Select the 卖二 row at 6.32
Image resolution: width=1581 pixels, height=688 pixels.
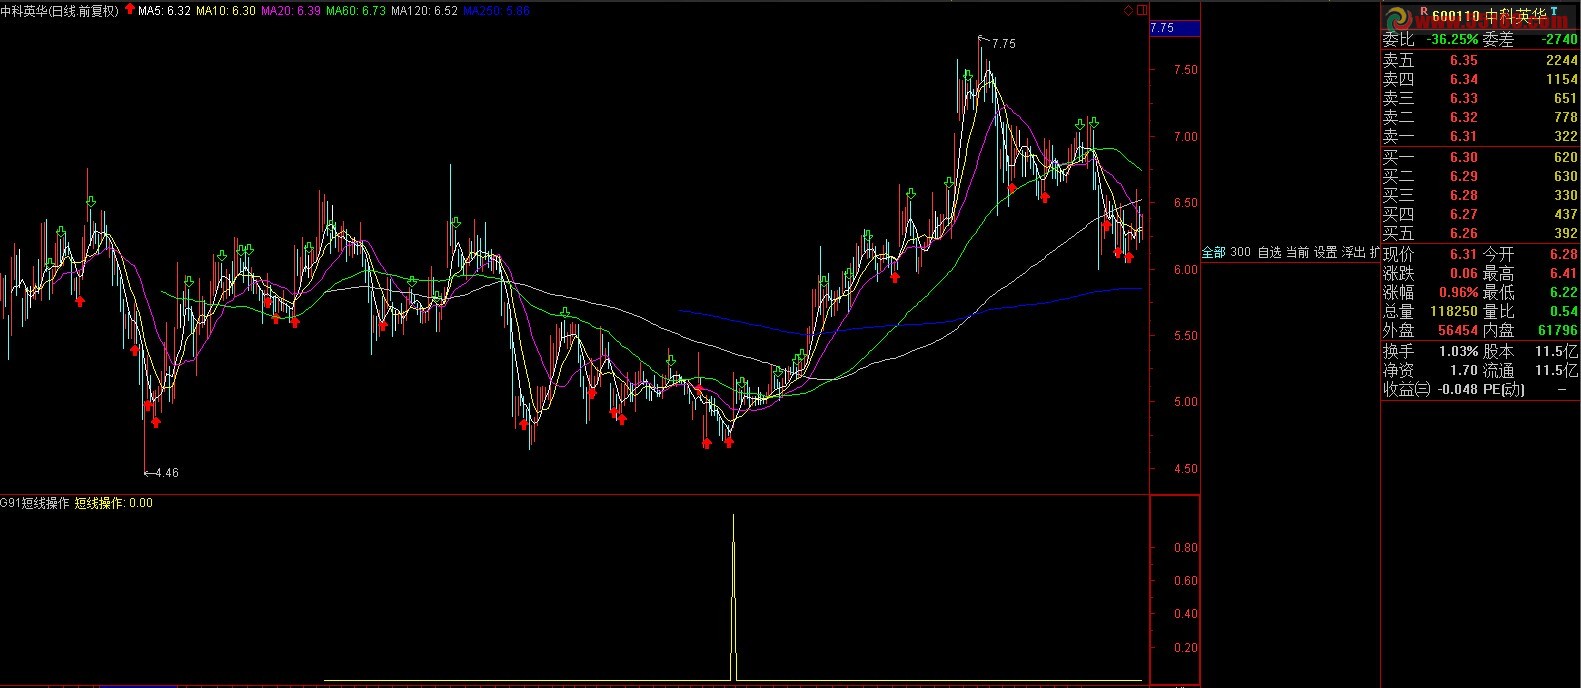[1480, 117]
